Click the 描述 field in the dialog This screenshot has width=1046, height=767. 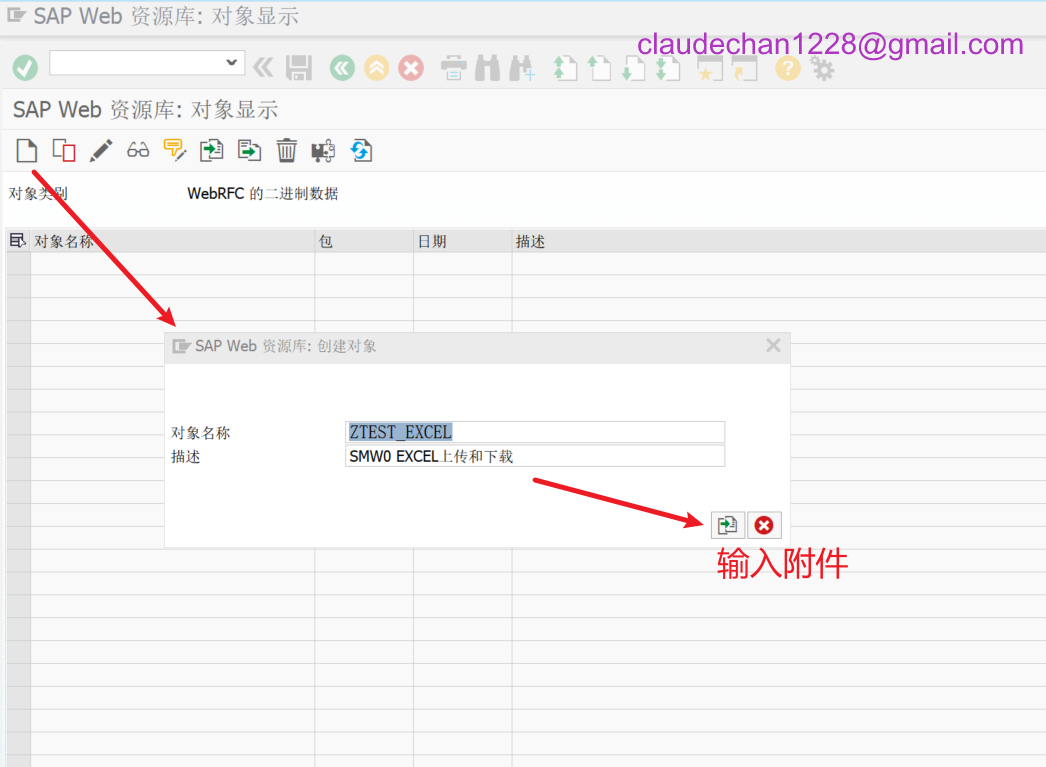coord(534,456)
